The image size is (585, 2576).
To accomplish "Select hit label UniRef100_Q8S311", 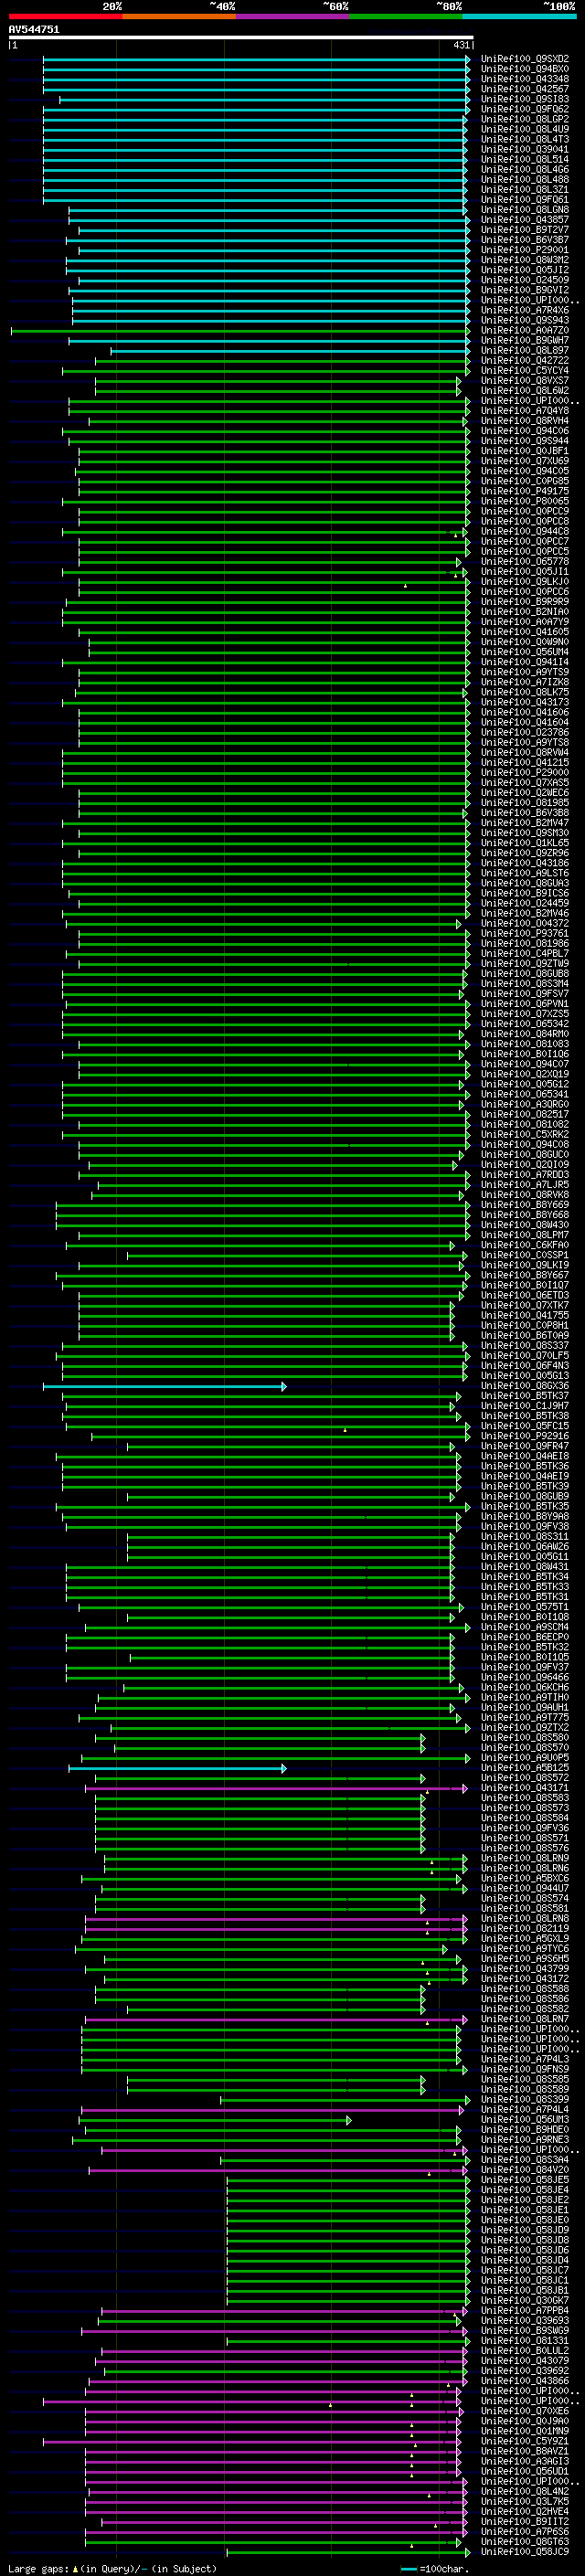I will click(525, 1537).
